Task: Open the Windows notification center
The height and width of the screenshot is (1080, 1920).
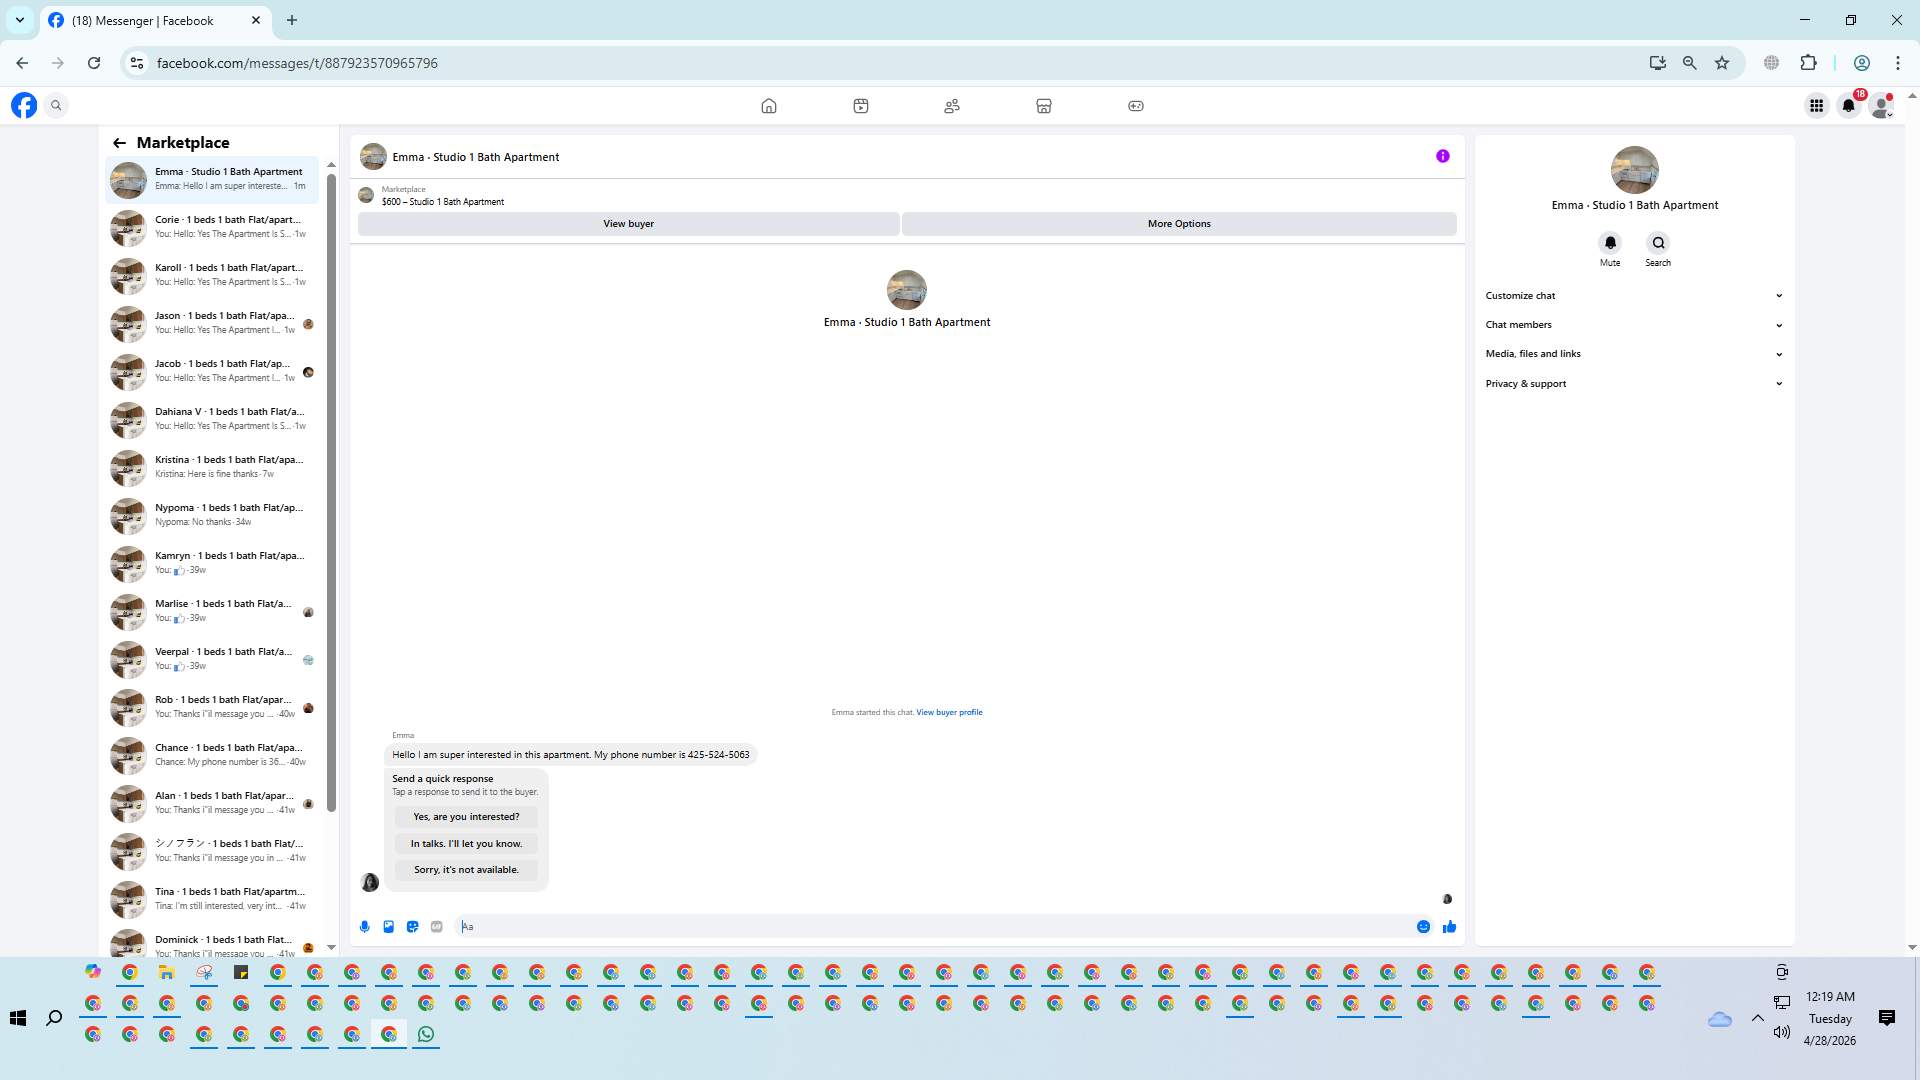Action: 1887,1018
